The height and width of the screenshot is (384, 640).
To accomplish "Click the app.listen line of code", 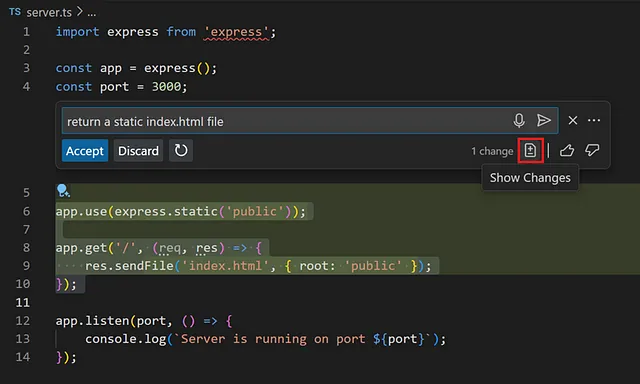I will 144,321.
